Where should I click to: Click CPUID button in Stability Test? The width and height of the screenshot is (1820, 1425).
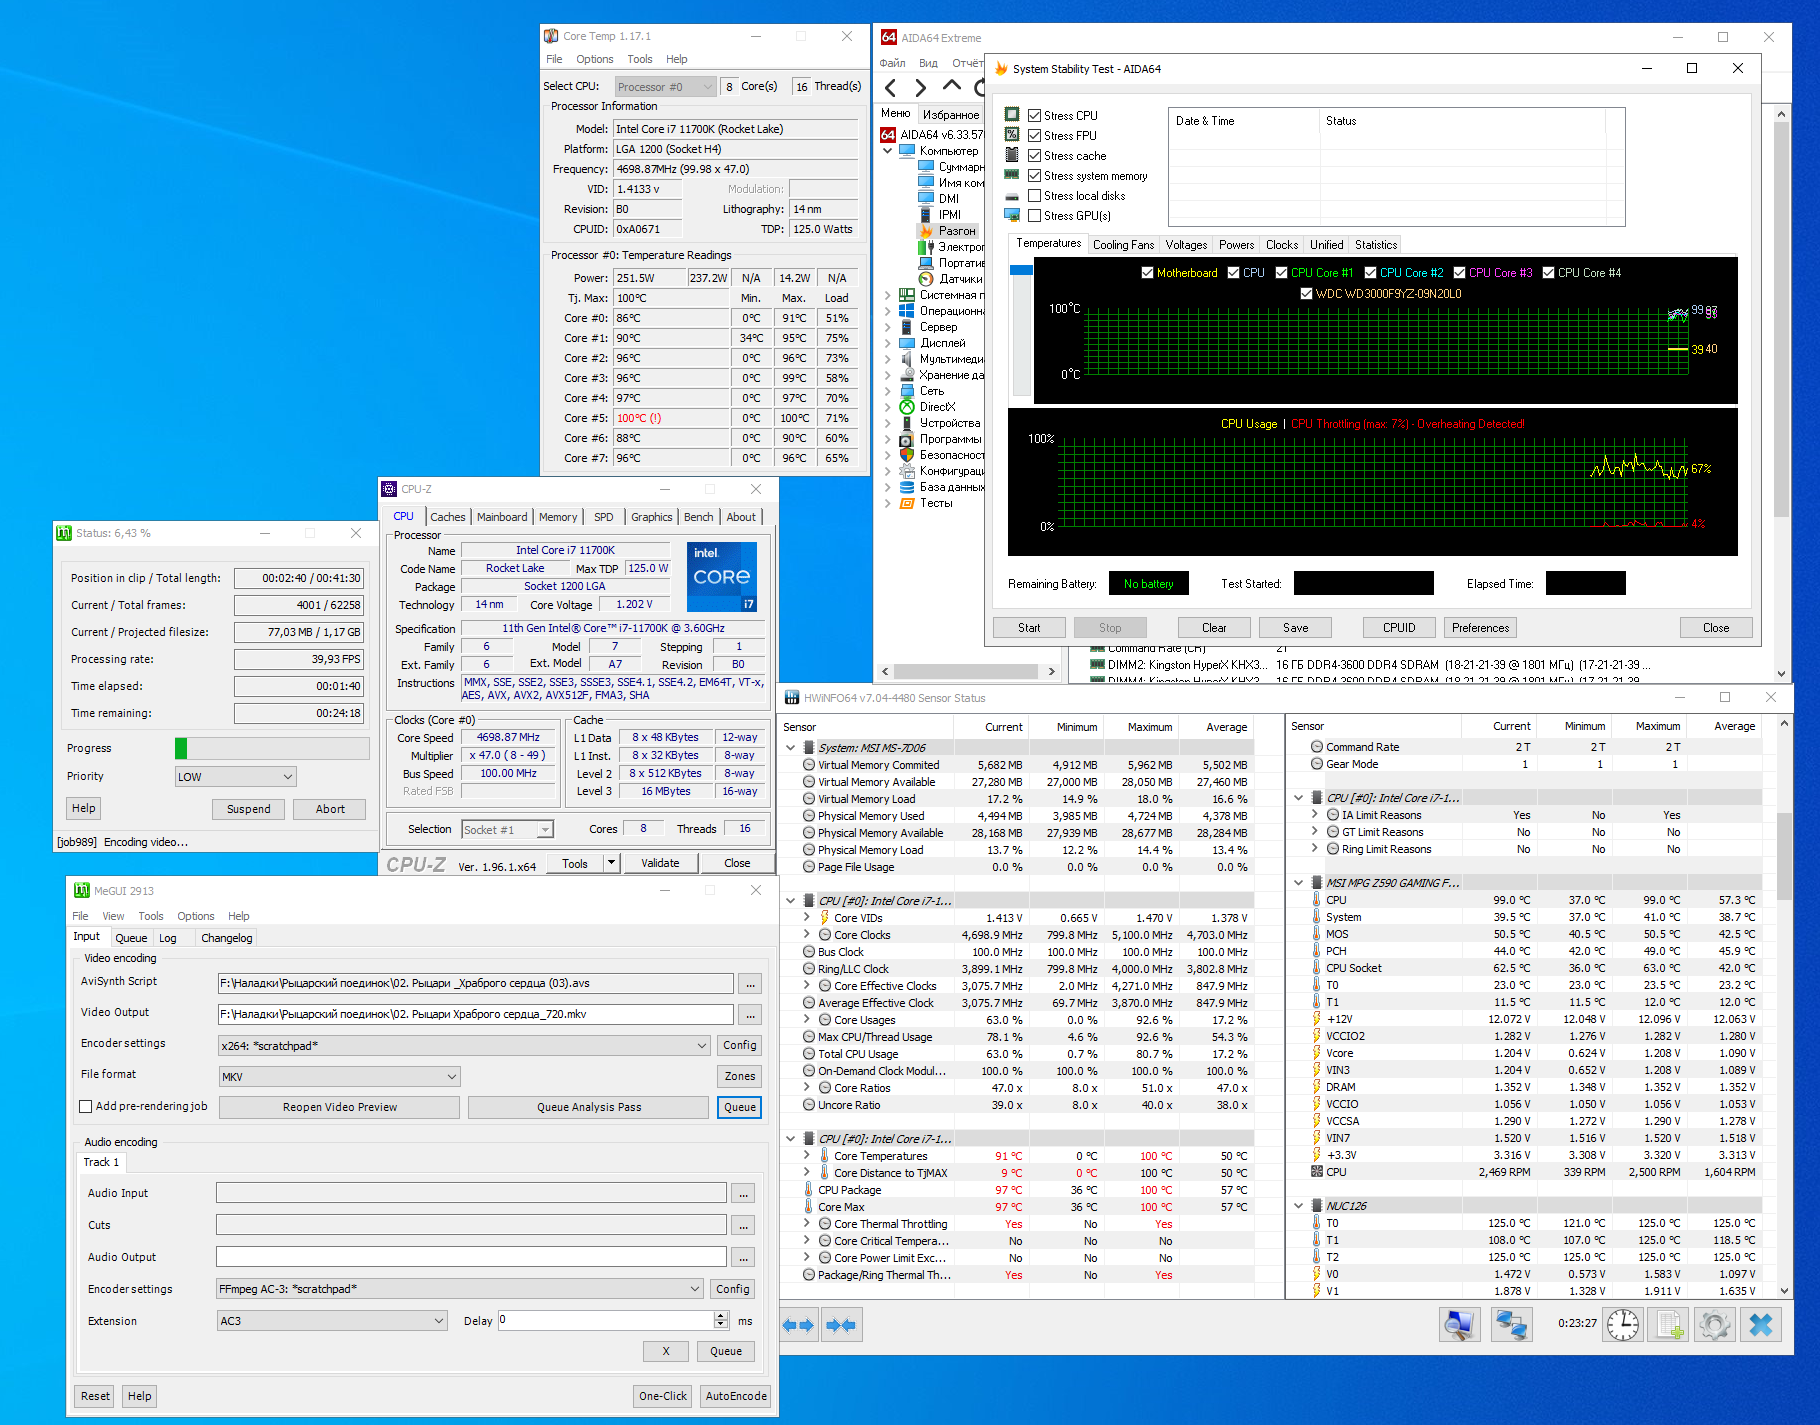(1398, 628)
